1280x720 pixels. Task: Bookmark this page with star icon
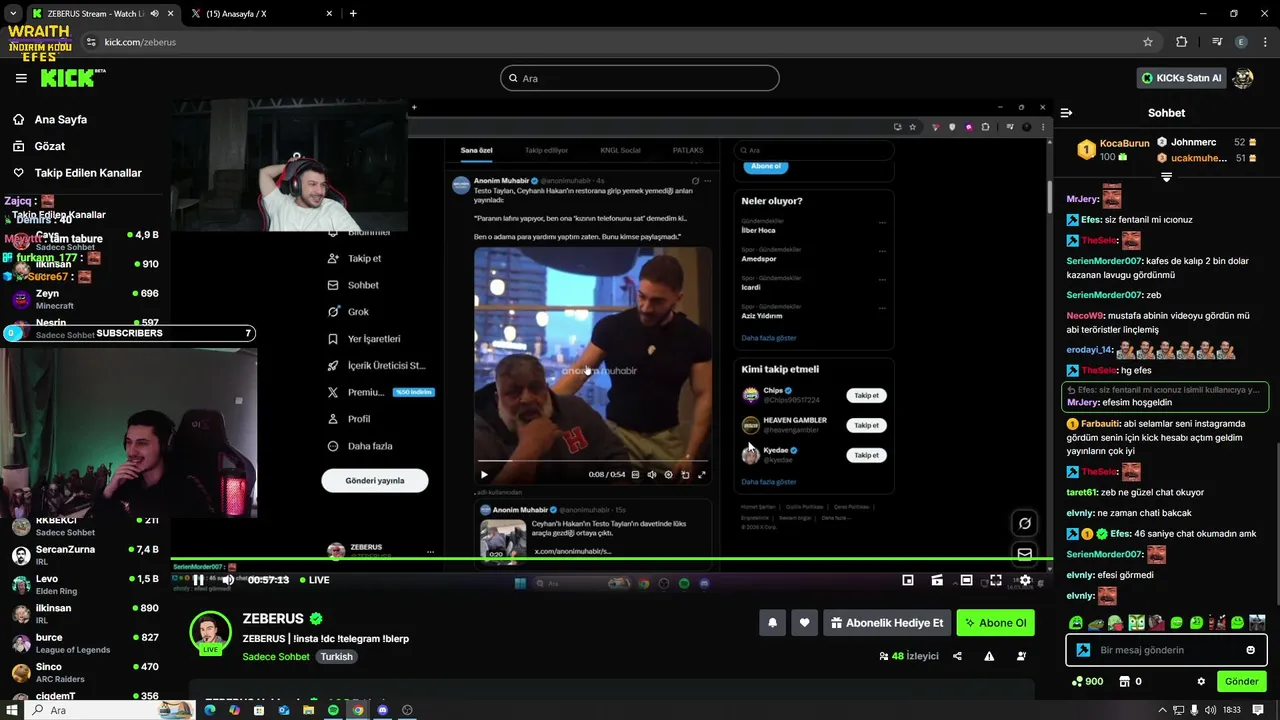[1148, 42]
